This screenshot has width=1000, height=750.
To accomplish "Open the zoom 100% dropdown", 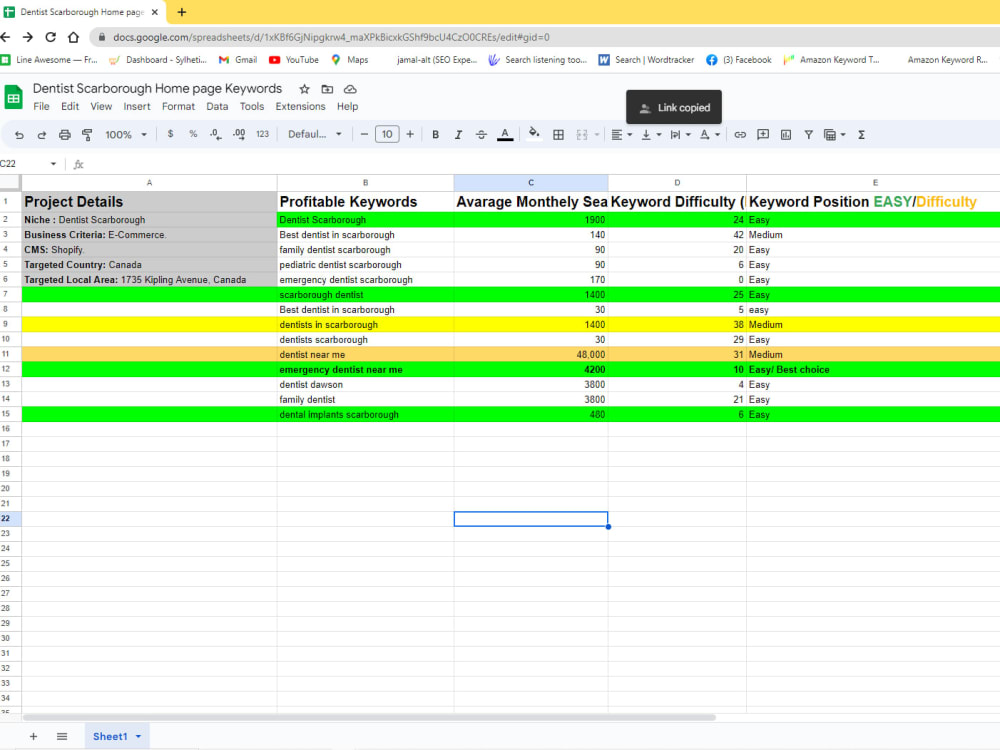I will (126, 135).
